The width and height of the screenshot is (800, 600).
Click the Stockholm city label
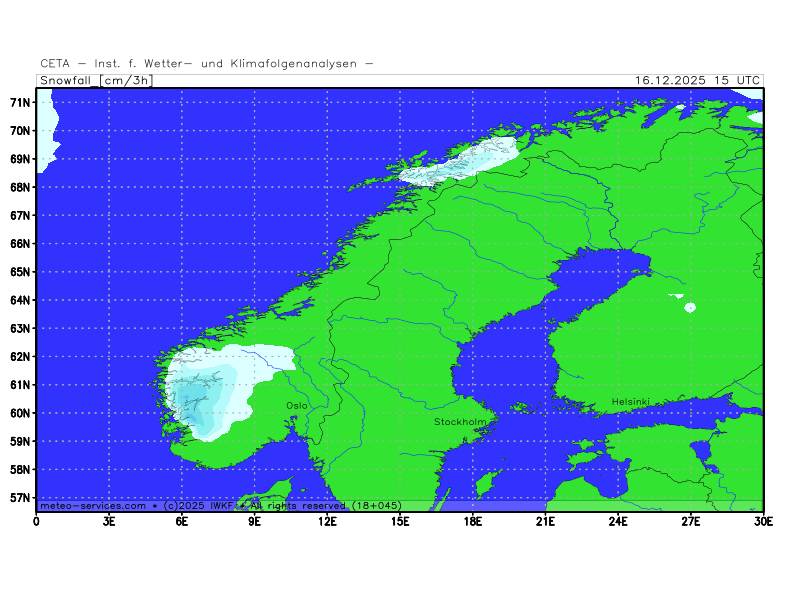tap(460, 422)
